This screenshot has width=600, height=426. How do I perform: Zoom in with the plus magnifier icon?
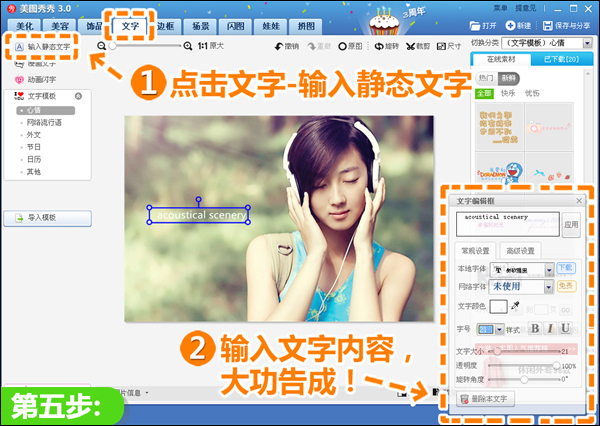(188, 46)
